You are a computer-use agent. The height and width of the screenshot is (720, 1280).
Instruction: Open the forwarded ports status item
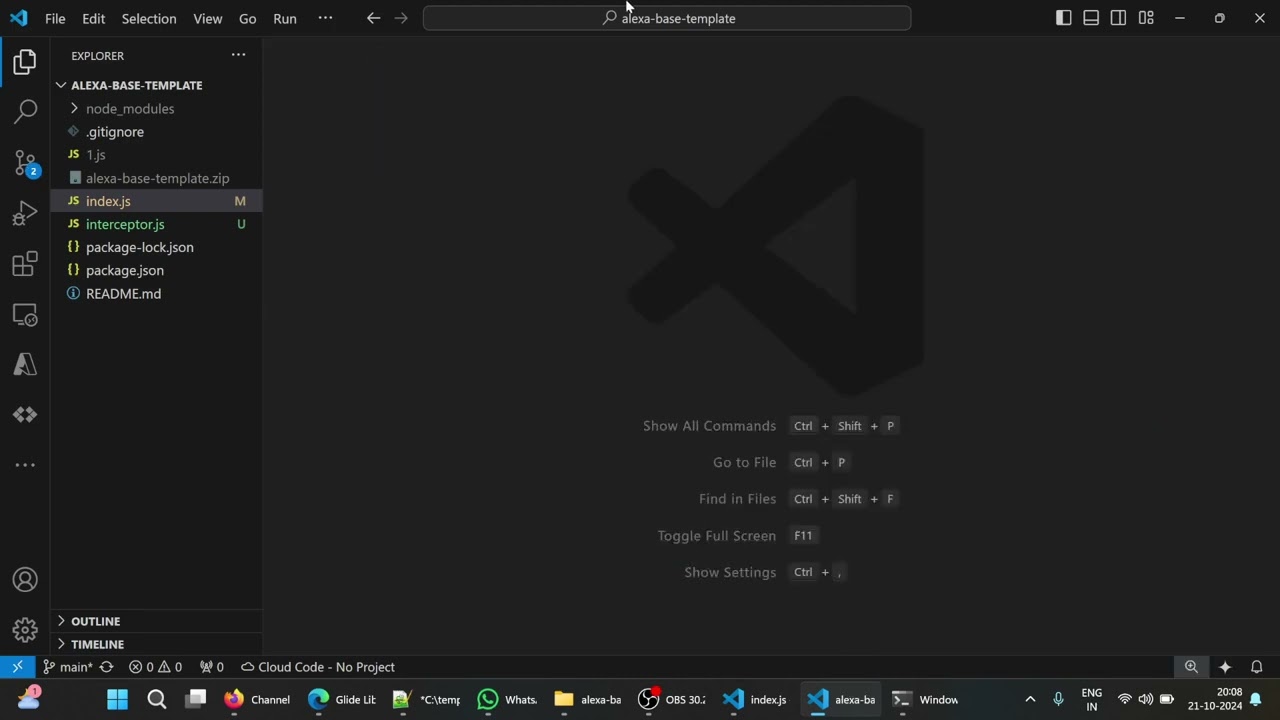[x=211, y=667]
